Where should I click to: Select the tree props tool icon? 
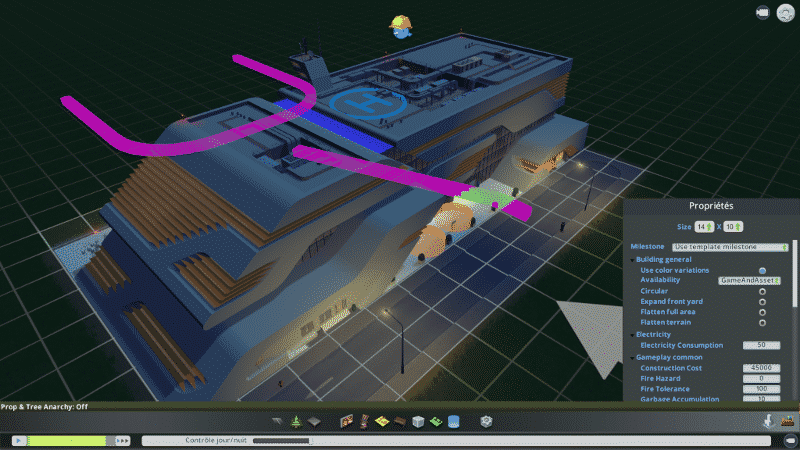pos(295,422)
